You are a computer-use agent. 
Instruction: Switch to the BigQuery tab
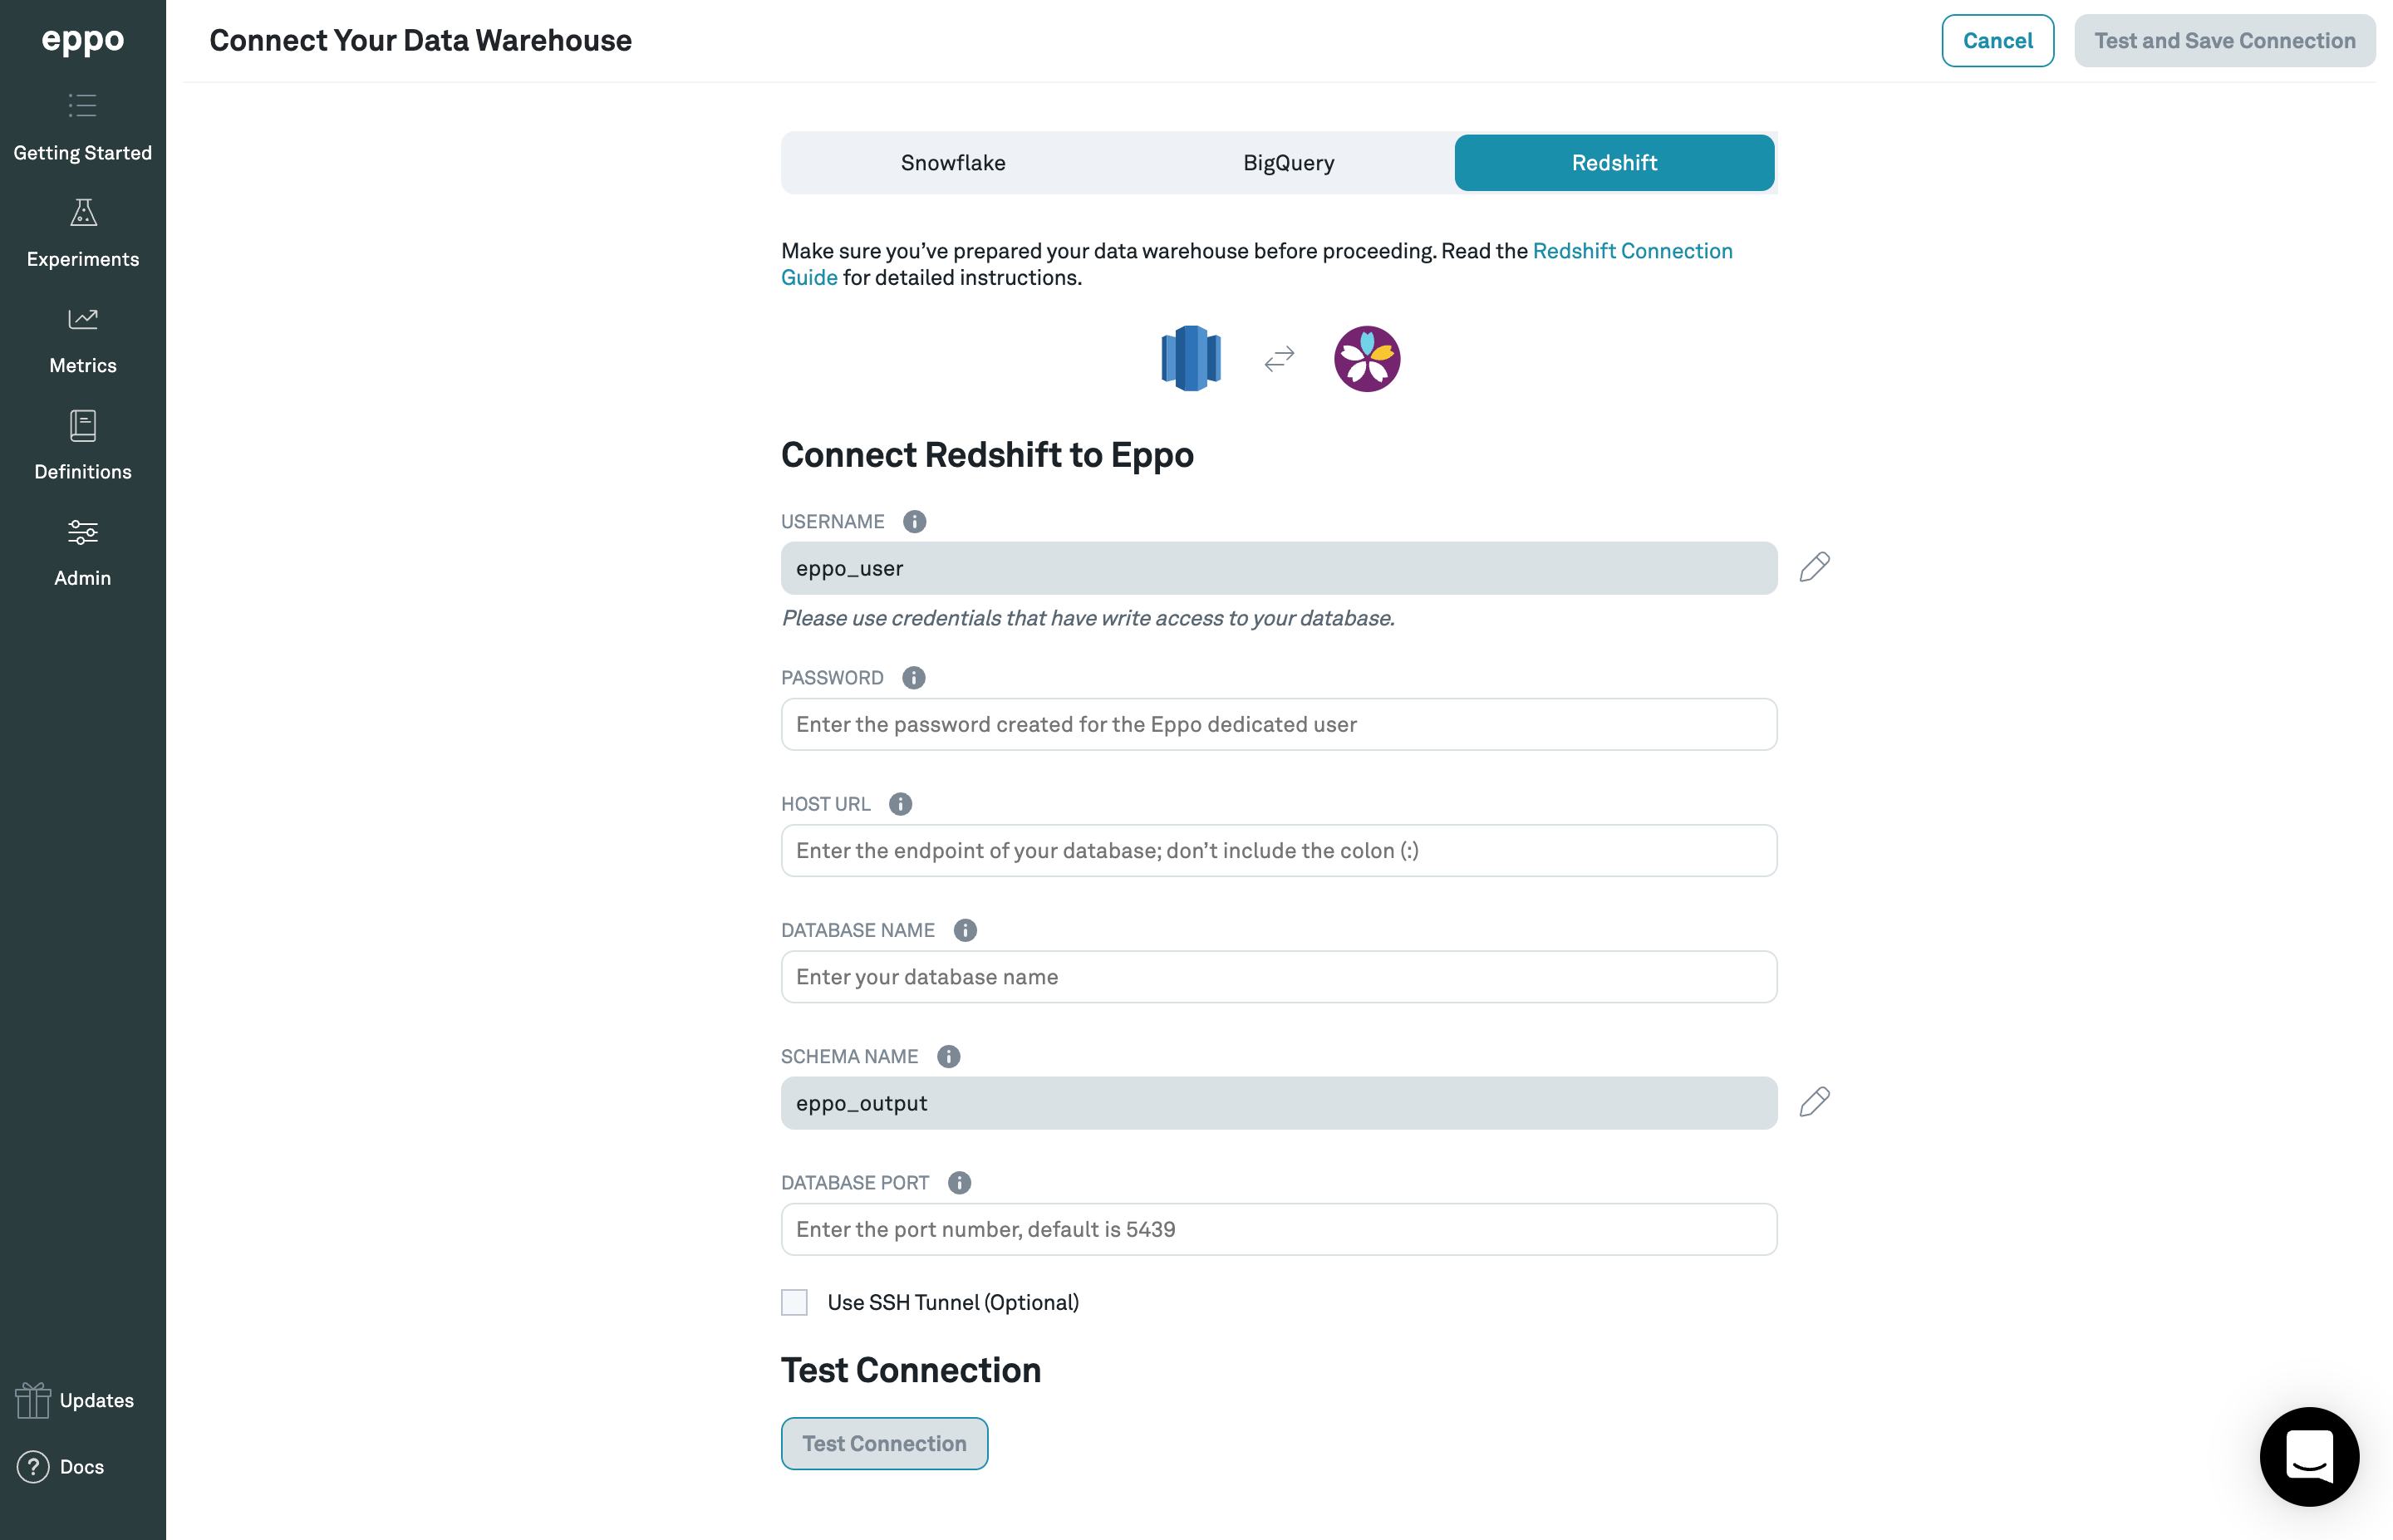point(1288,162)
